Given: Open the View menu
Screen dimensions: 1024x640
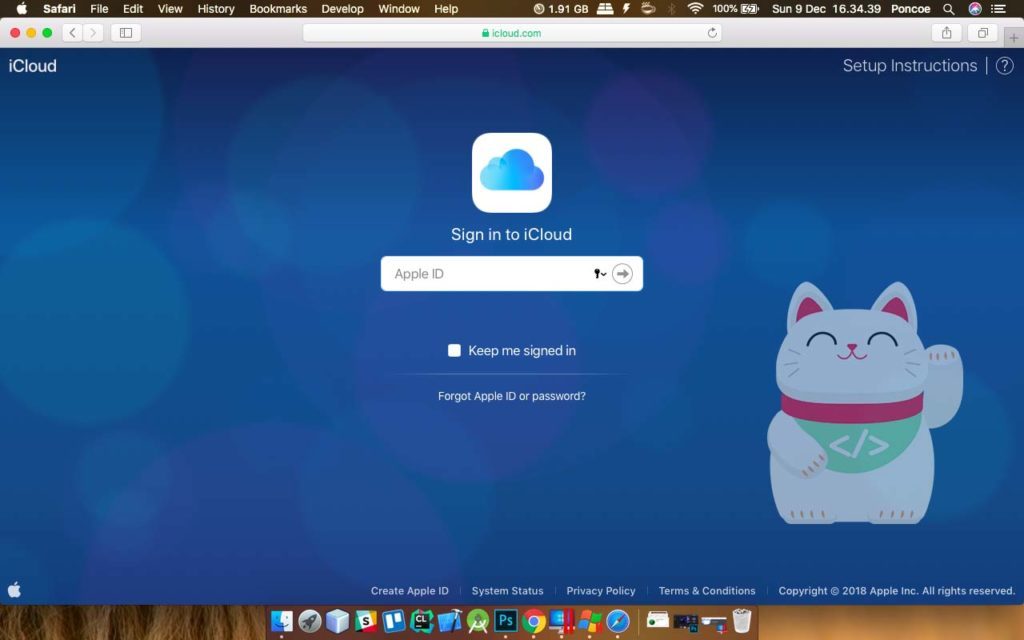Looking at the screenshot, I should 170,9.
